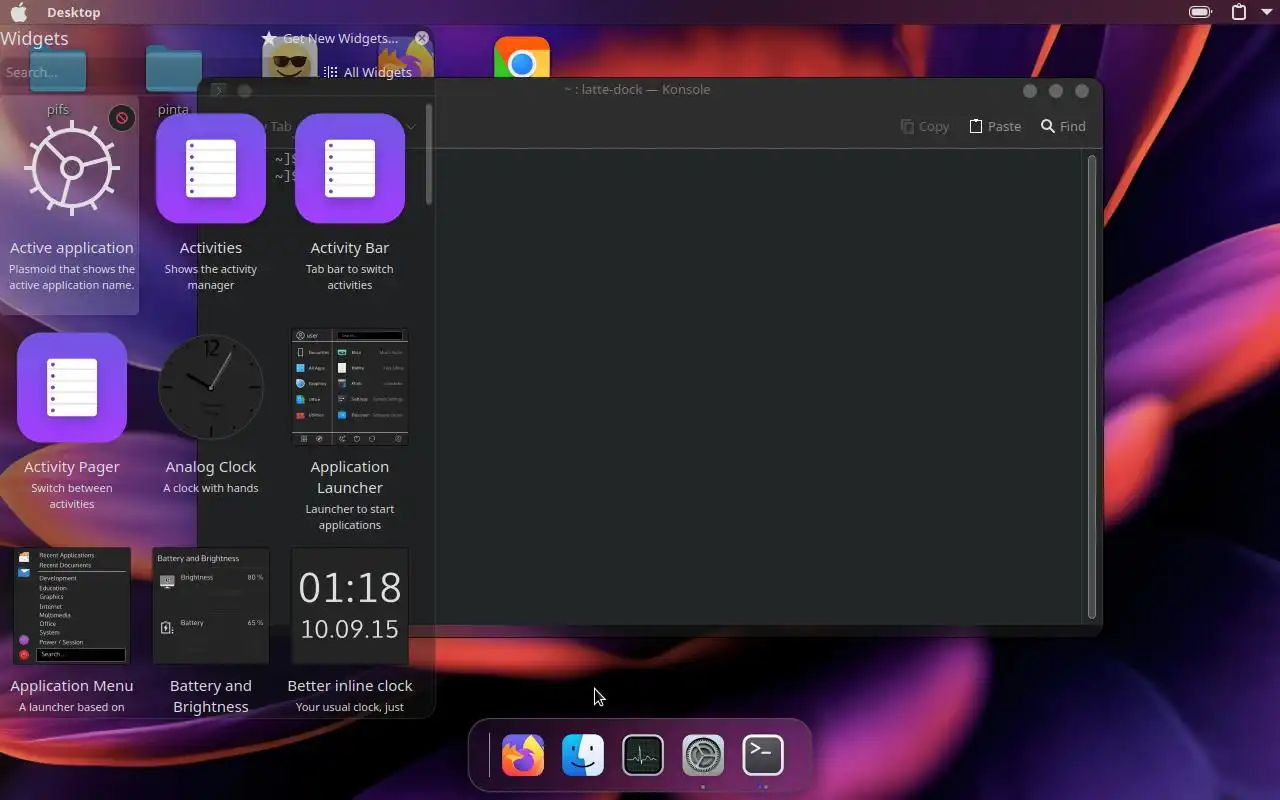Close the Widgets explorer panel
Screen dimensions: 1280x800
tap(422, 38)
